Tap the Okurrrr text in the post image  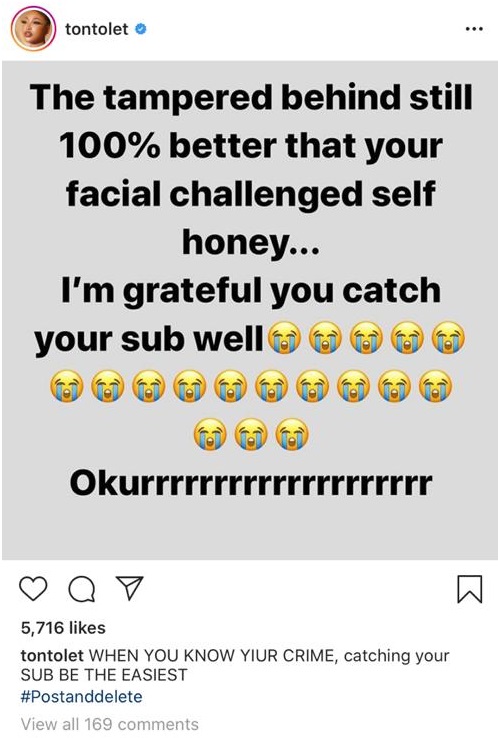[250, 483]
